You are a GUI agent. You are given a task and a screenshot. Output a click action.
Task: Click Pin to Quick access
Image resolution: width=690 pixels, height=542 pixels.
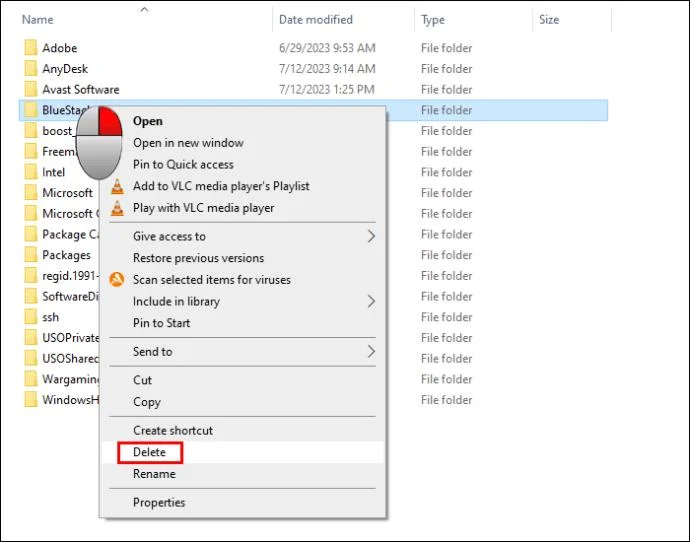pyautogui.click(x=183, y=165)
